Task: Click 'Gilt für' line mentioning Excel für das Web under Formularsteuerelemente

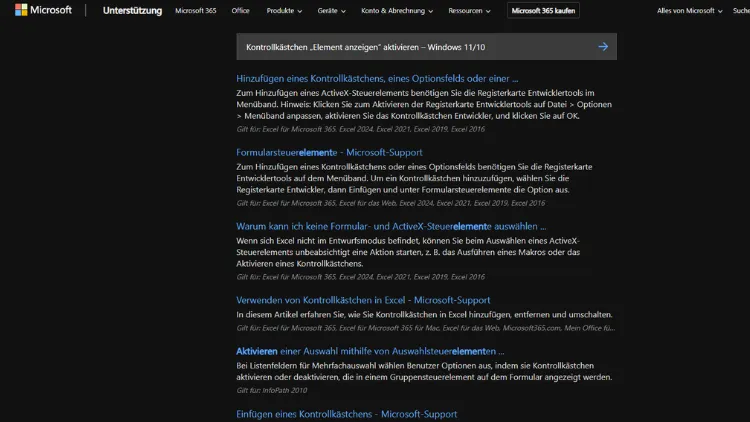Action: [x=390, y=203]
